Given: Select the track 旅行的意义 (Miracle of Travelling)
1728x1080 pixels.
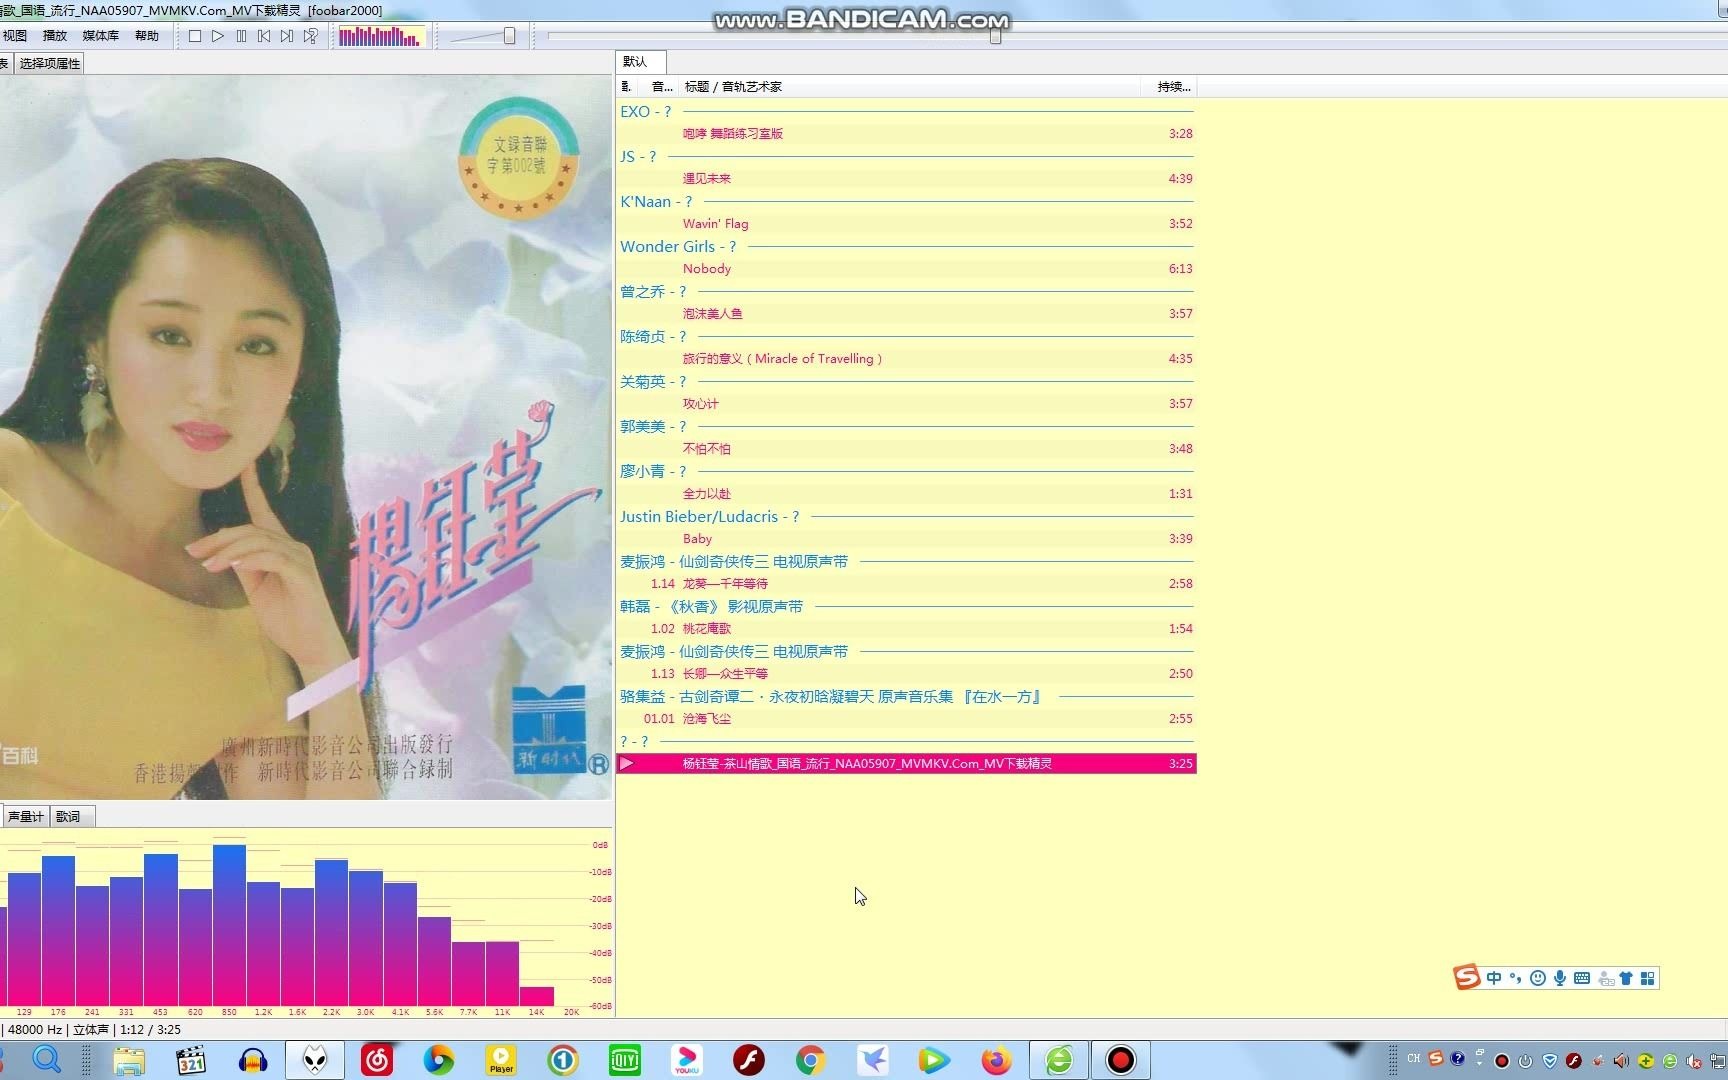Looking at the screenshot, I should pyautogui.click(x=906, y=358).
